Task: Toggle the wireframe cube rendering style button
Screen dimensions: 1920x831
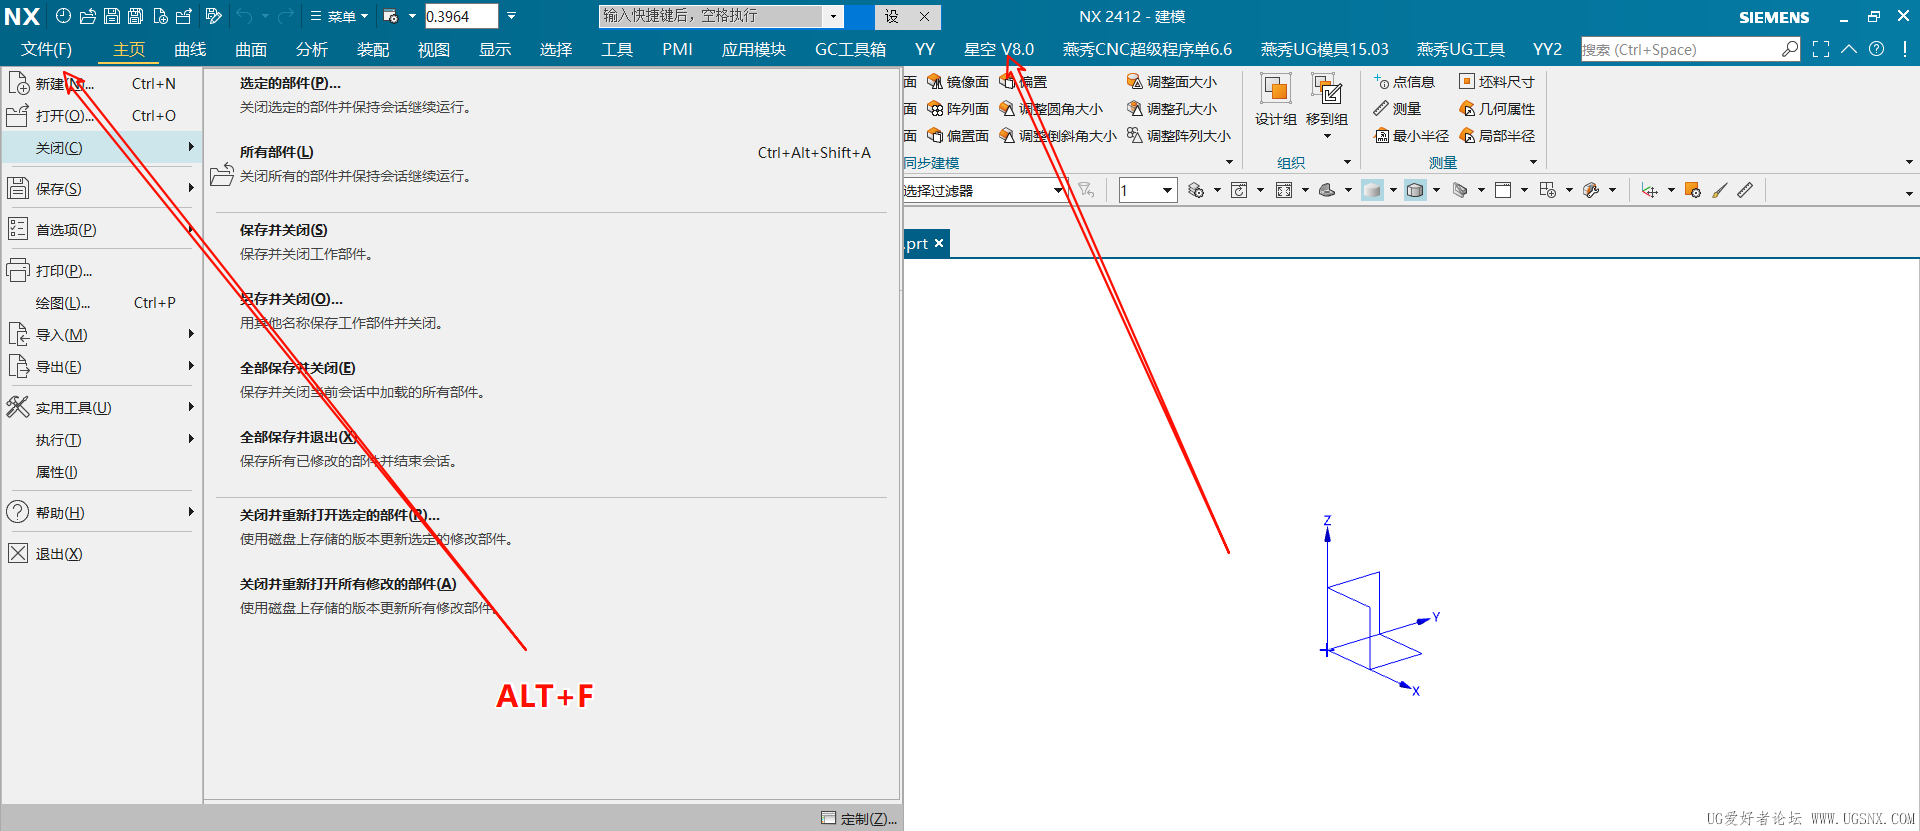Action: coord(1415,190)
